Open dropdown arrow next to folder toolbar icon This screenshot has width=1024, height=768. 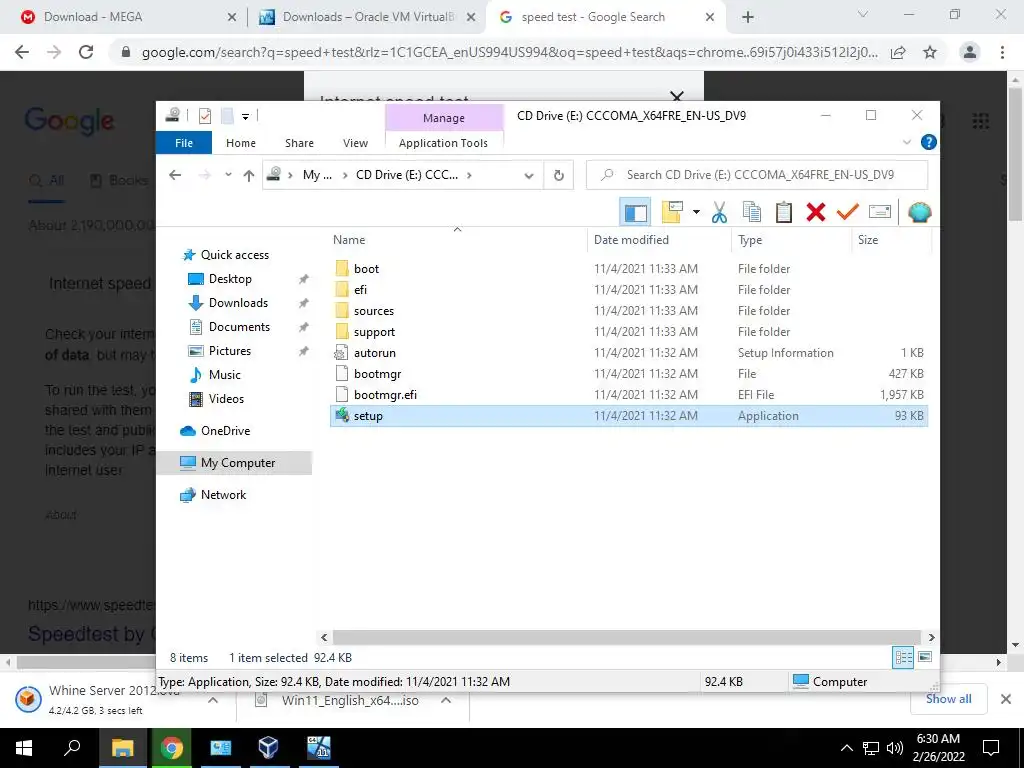696,212
